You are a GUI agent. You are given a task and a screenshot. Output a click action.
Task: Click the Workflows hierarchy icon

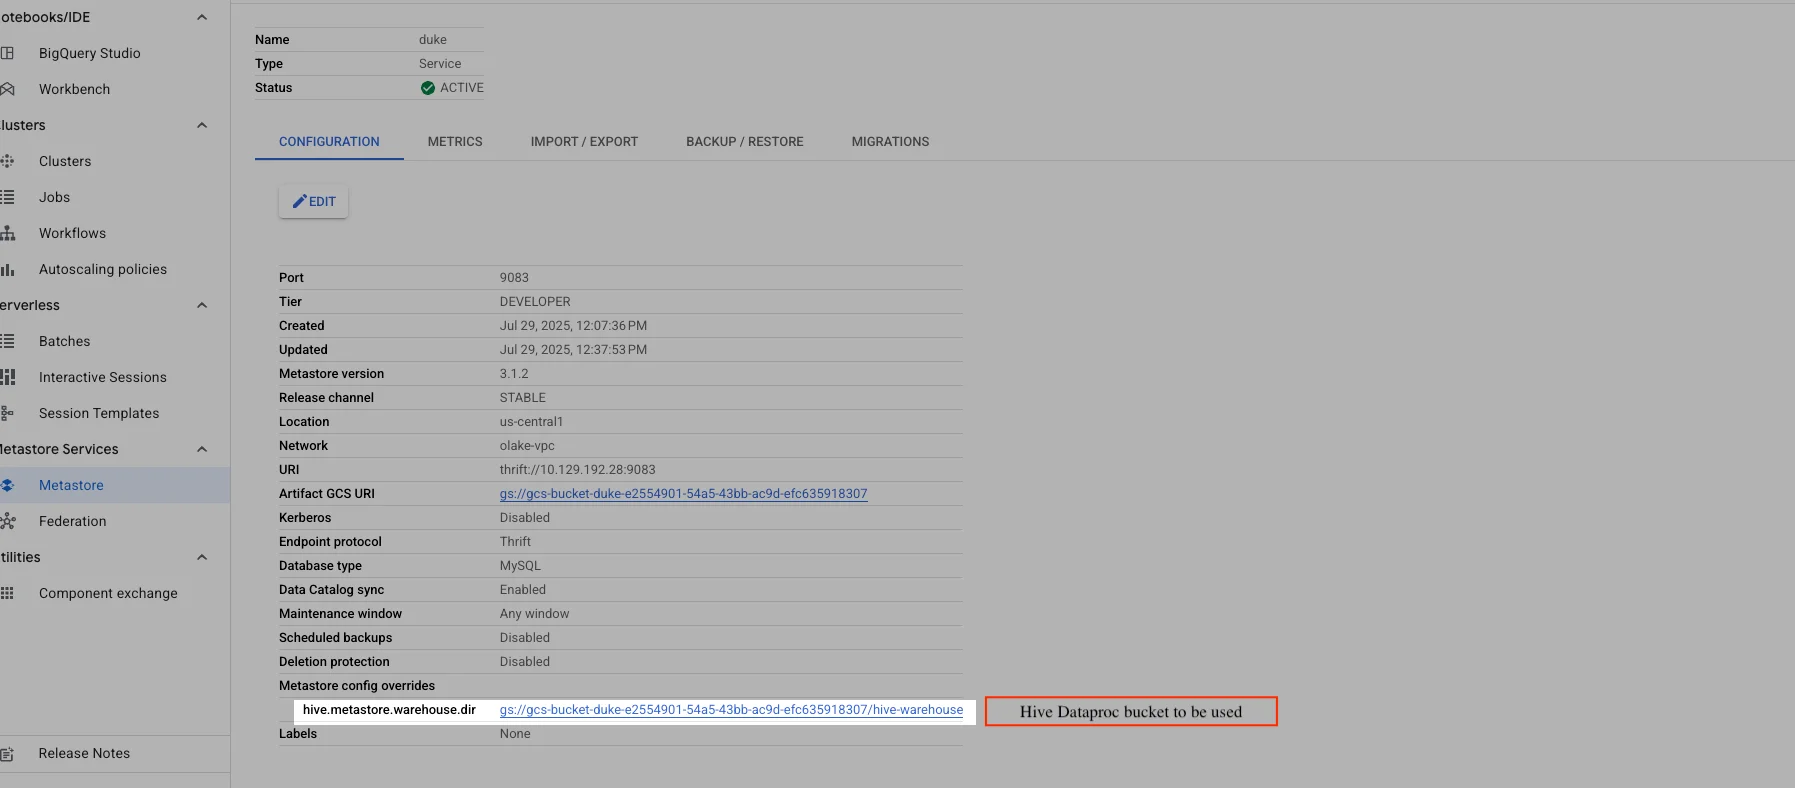point(7,233)
